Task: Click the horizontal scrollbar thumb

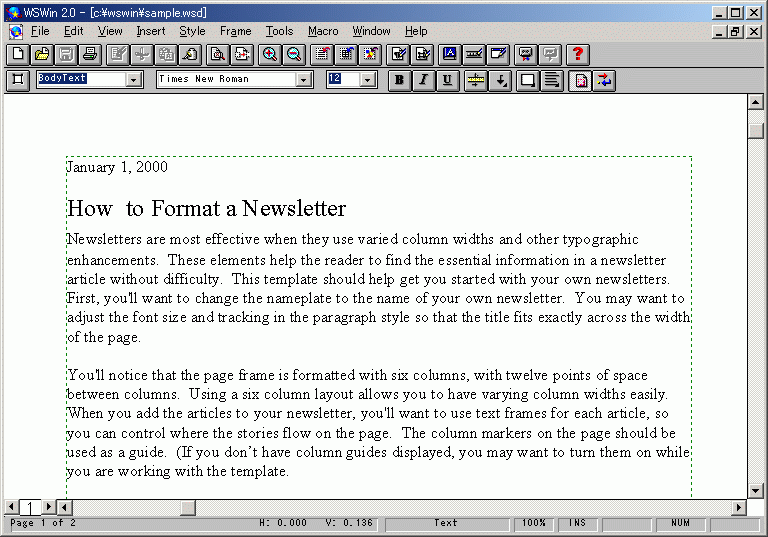Action: tap(188, 507)
